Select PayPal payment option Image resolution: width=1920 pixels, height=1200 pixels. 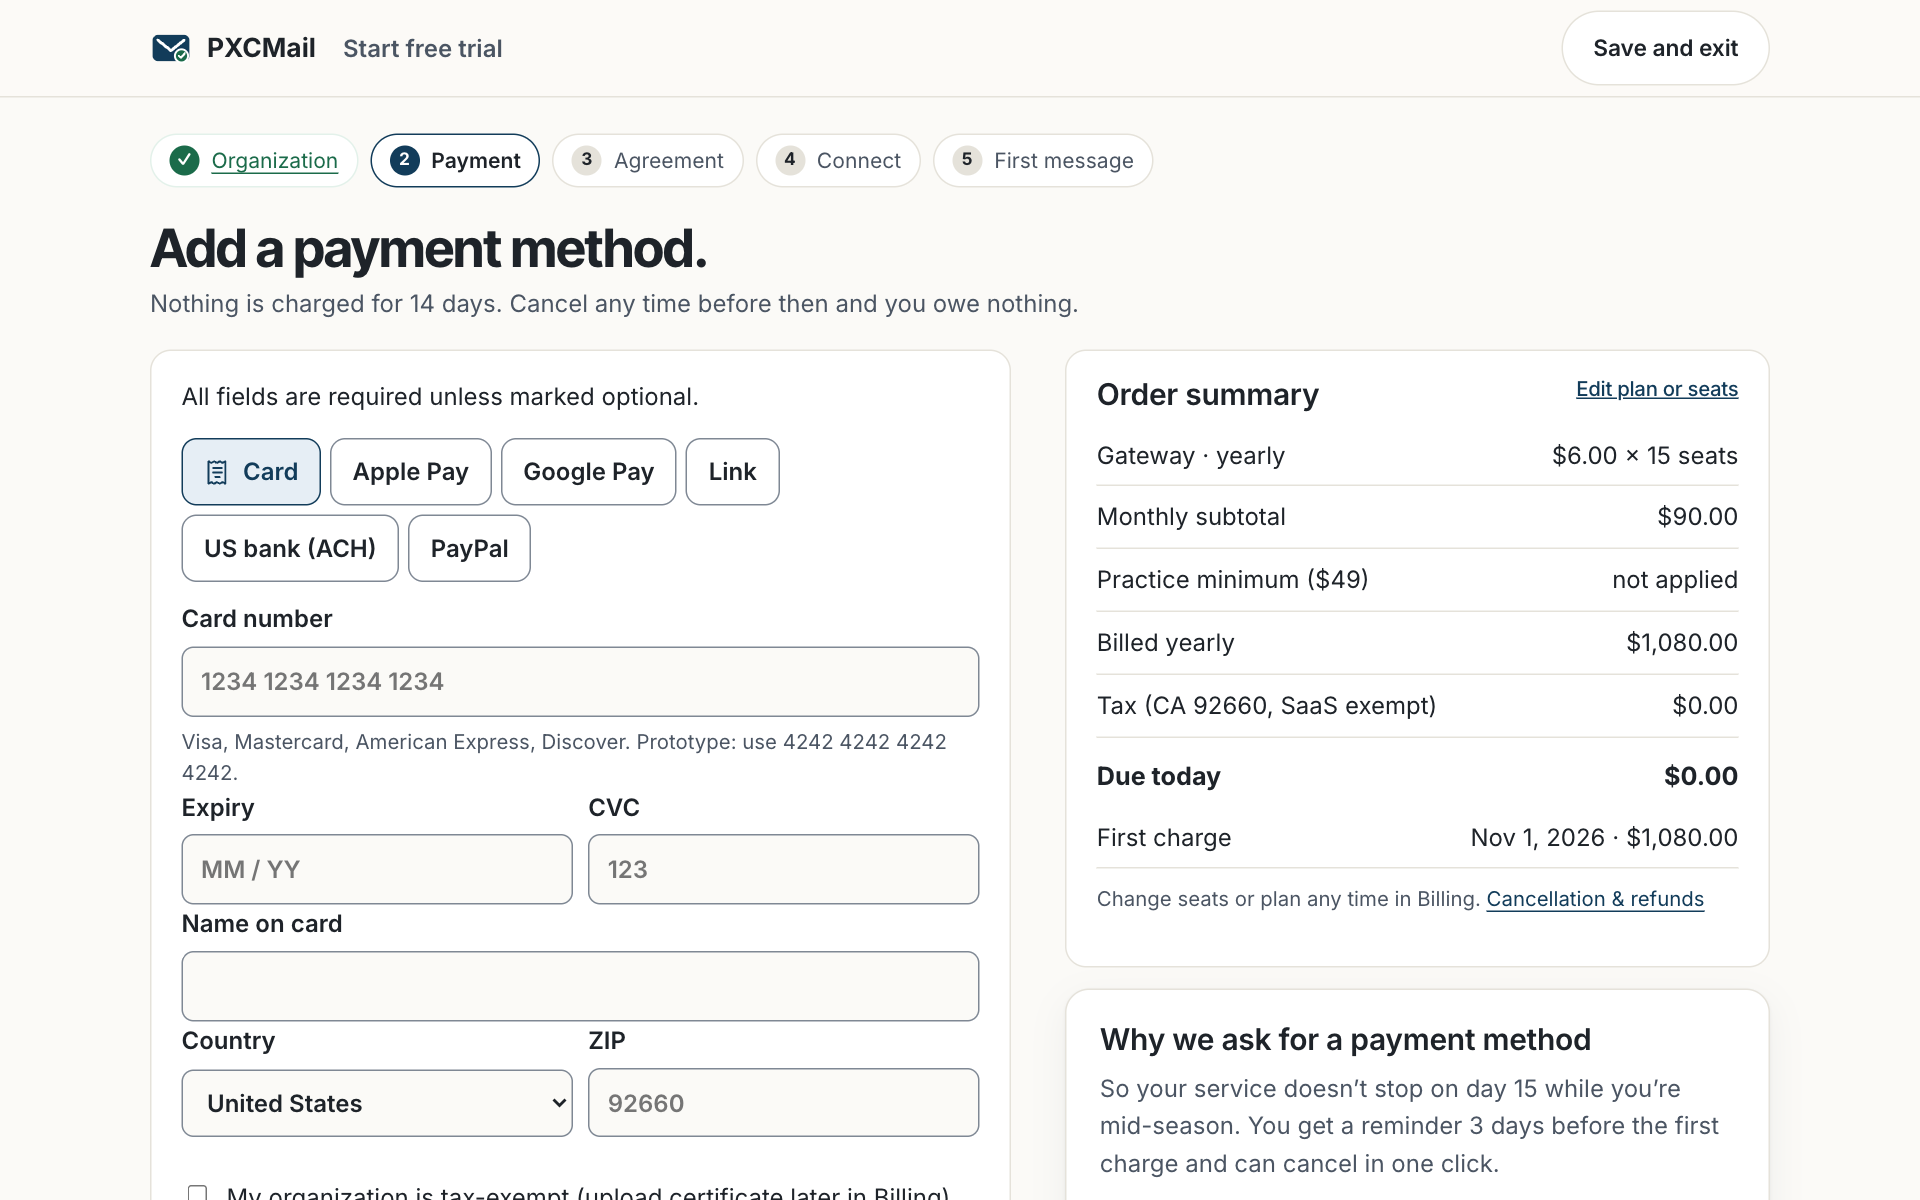point(469,548)
